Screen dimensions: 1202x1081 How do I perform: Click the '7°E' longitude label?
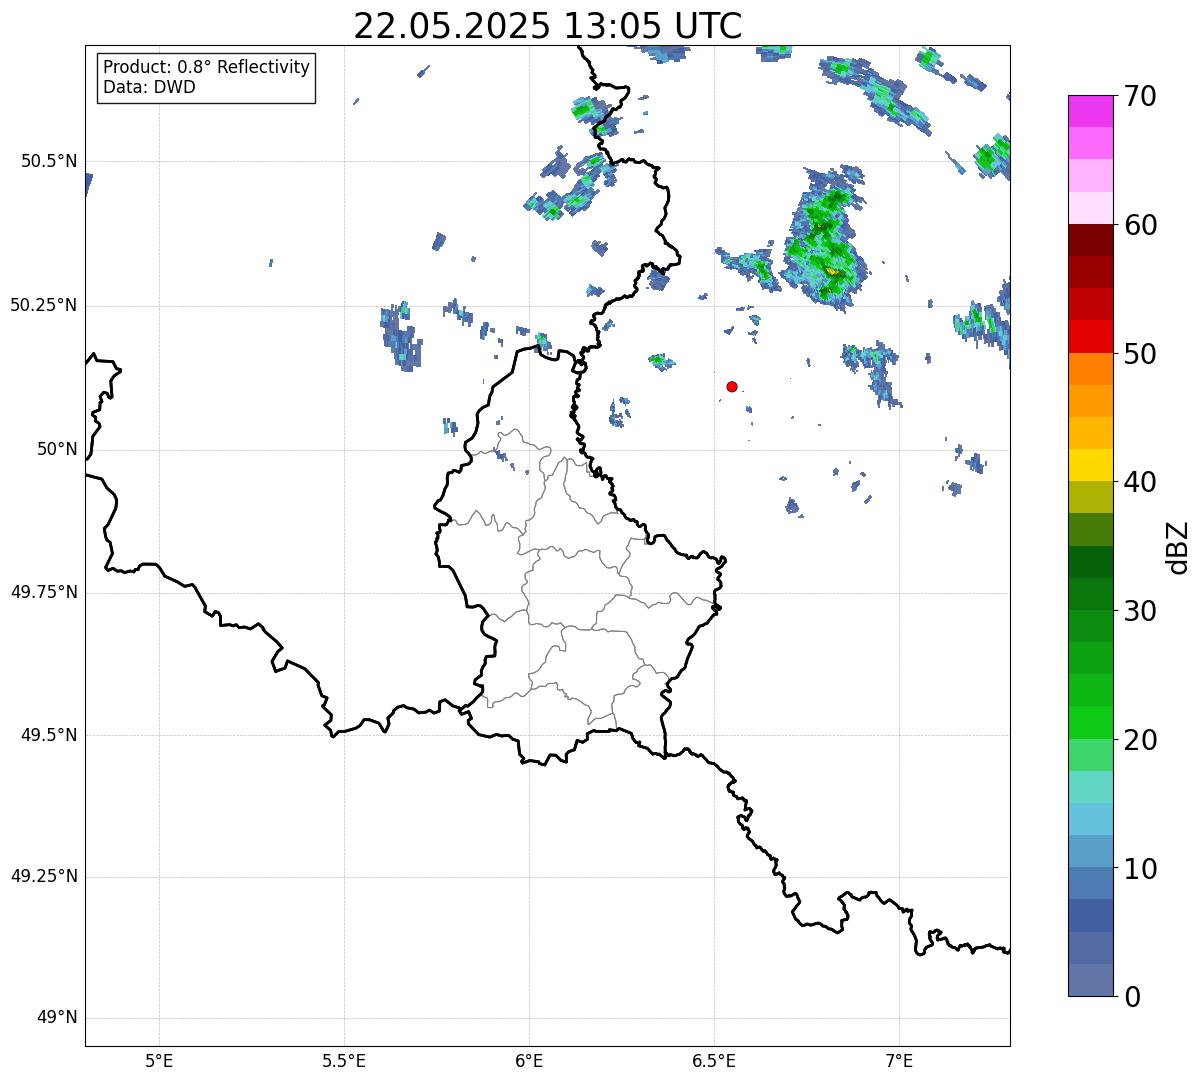[x=899, y=1060]
